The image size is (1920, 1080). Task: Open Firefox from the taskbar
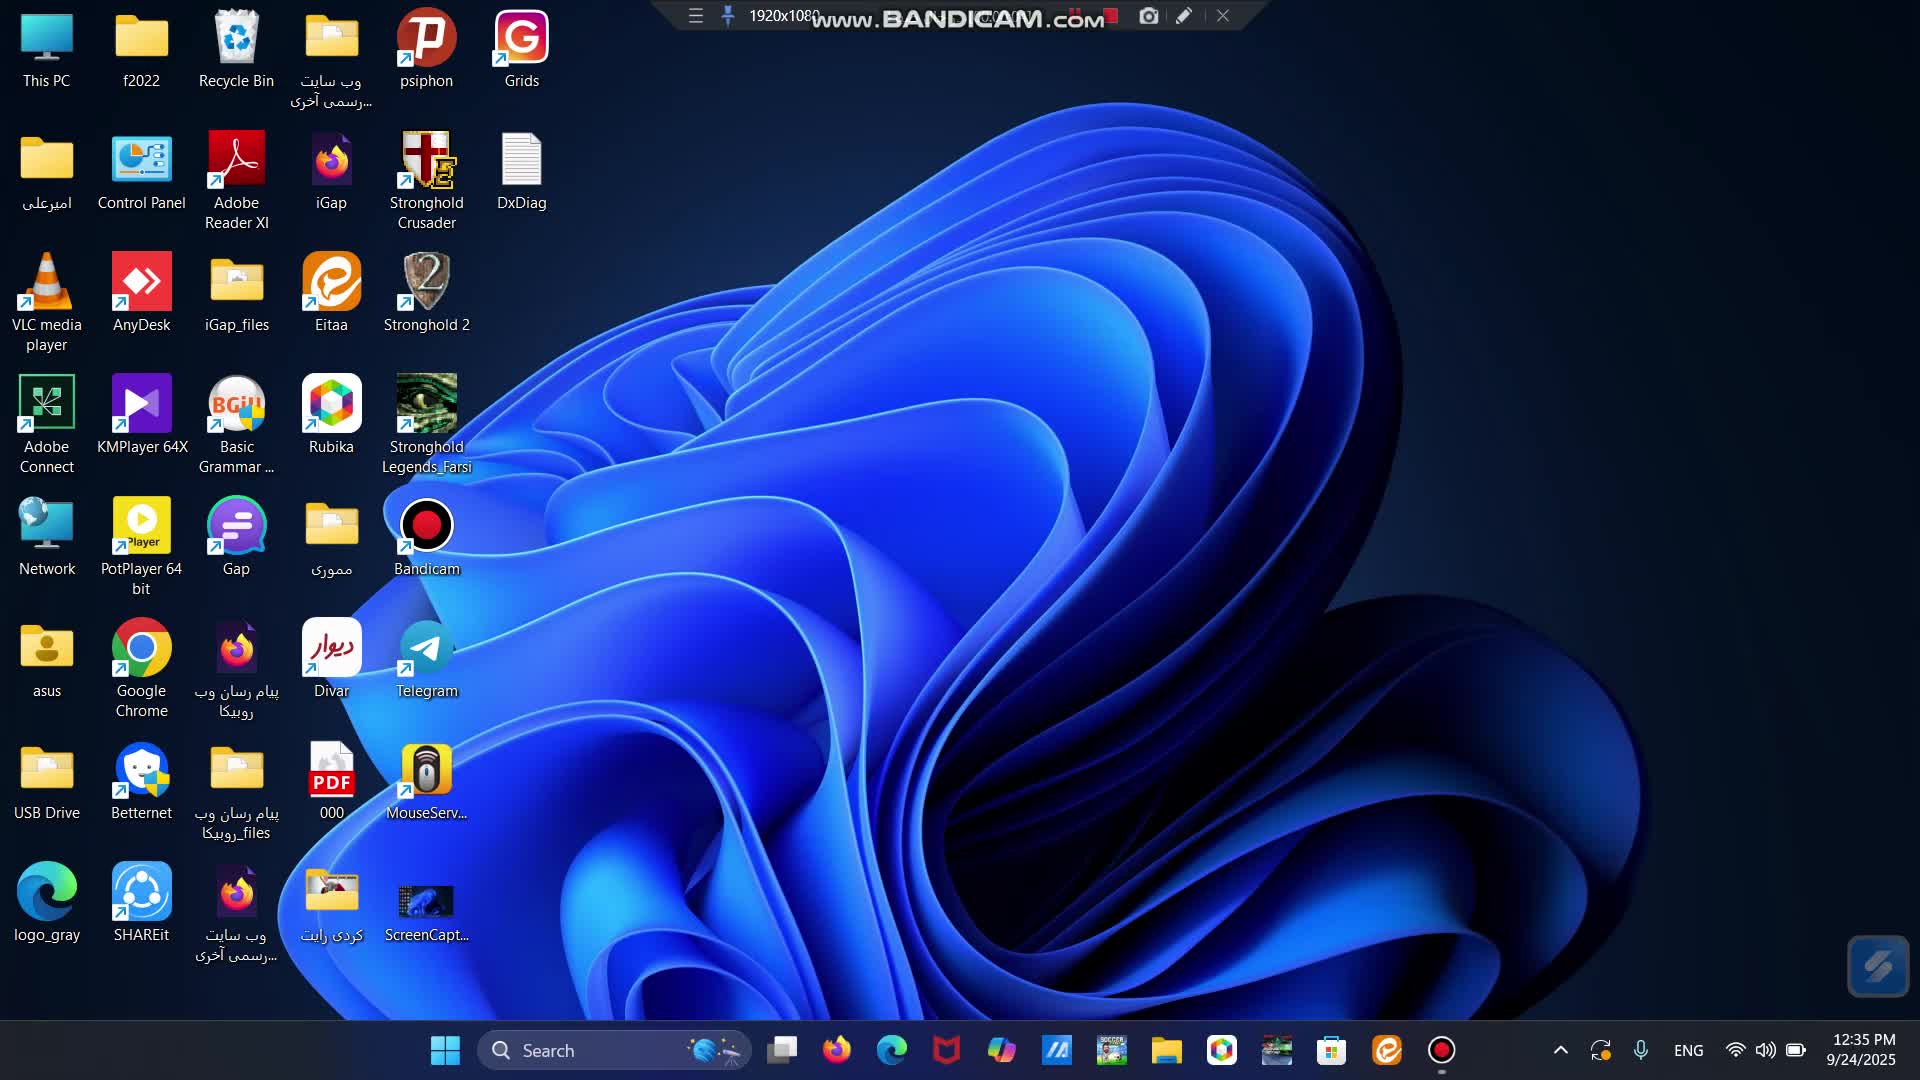coord(836,1050)
